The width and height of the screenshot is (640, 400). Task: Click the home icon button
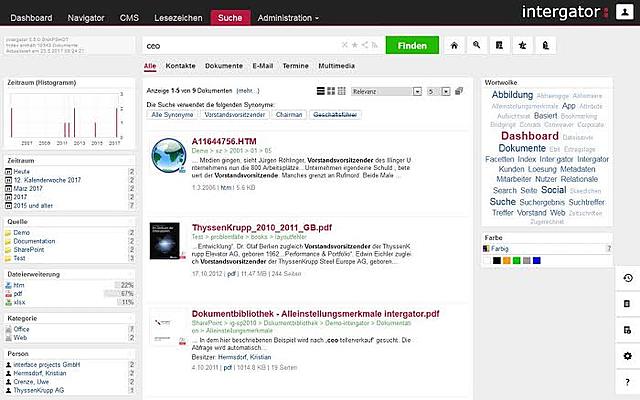pyautogui.click(x=454, y=45)
